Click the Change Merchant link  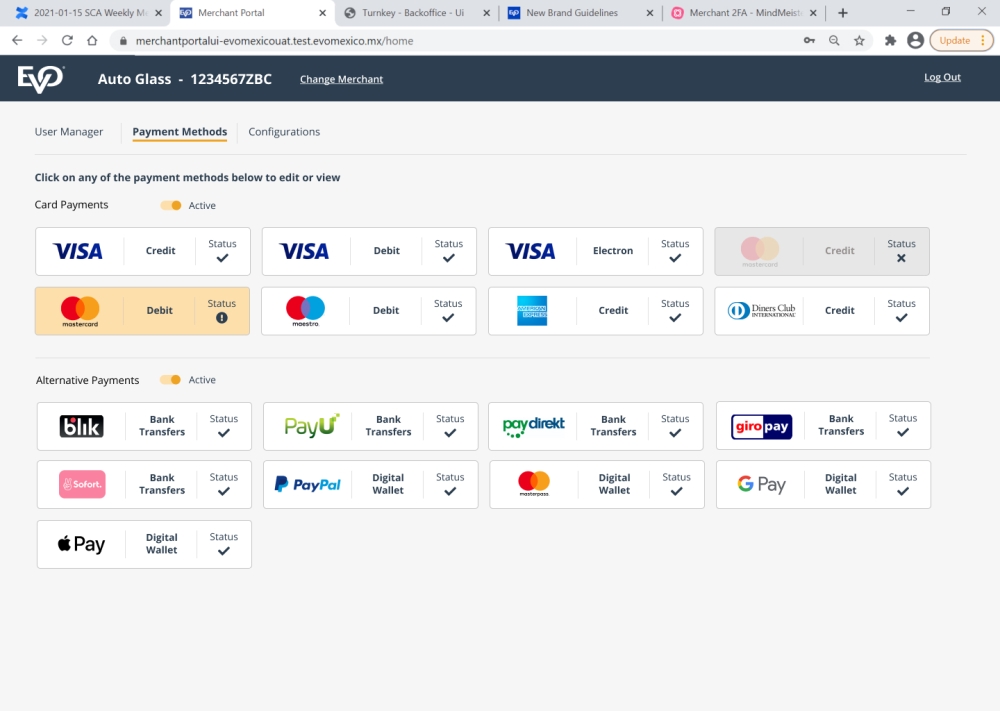tap(342, 79)
